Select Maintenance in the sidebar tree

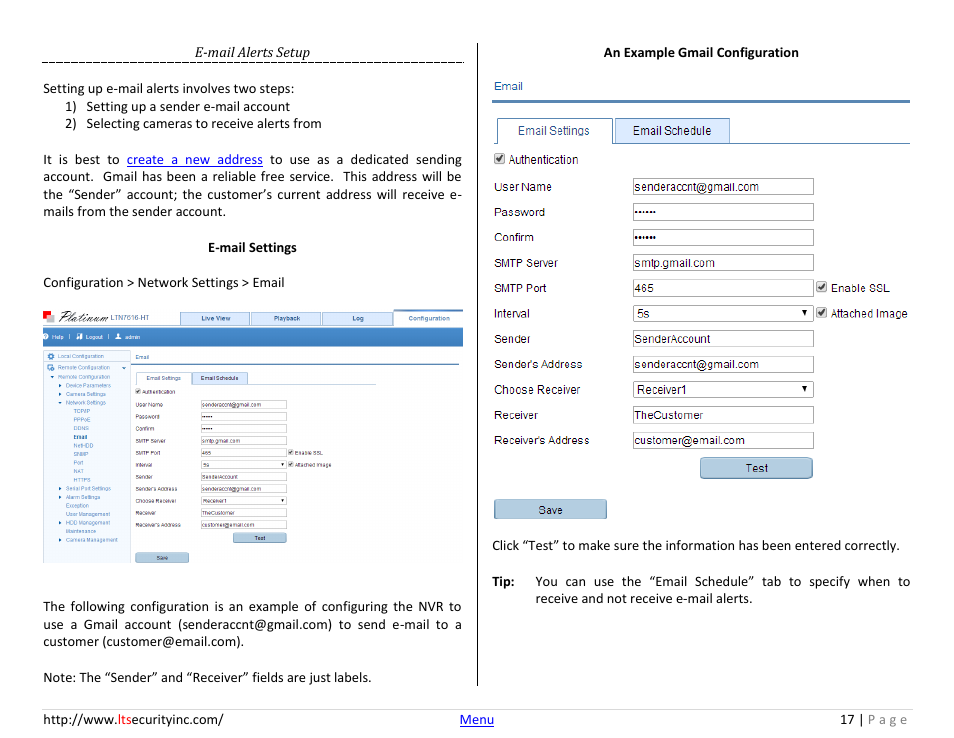click(81, 531)
